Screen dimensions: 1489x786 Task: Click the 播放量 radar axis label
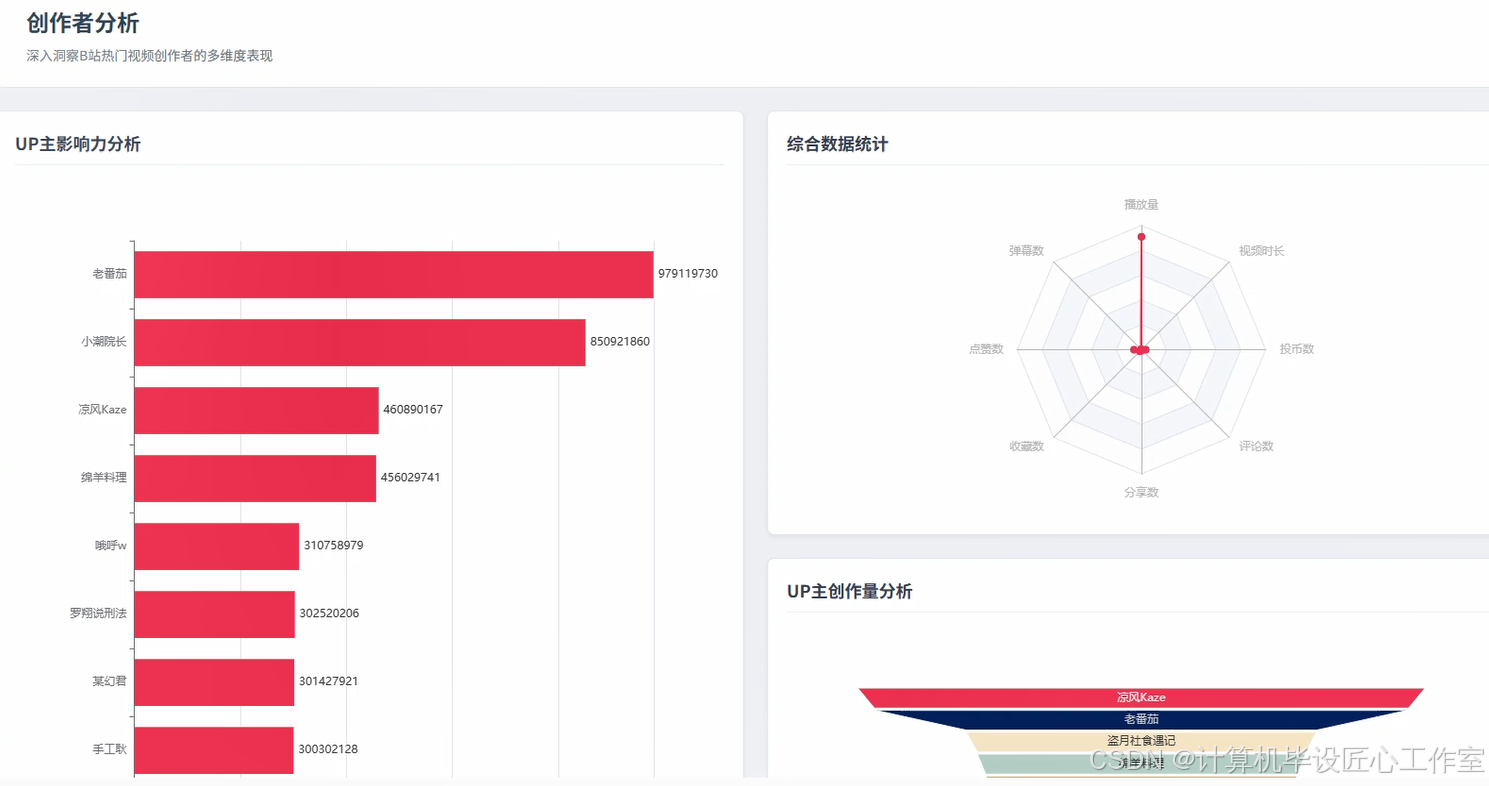(x=1141, y=205)
